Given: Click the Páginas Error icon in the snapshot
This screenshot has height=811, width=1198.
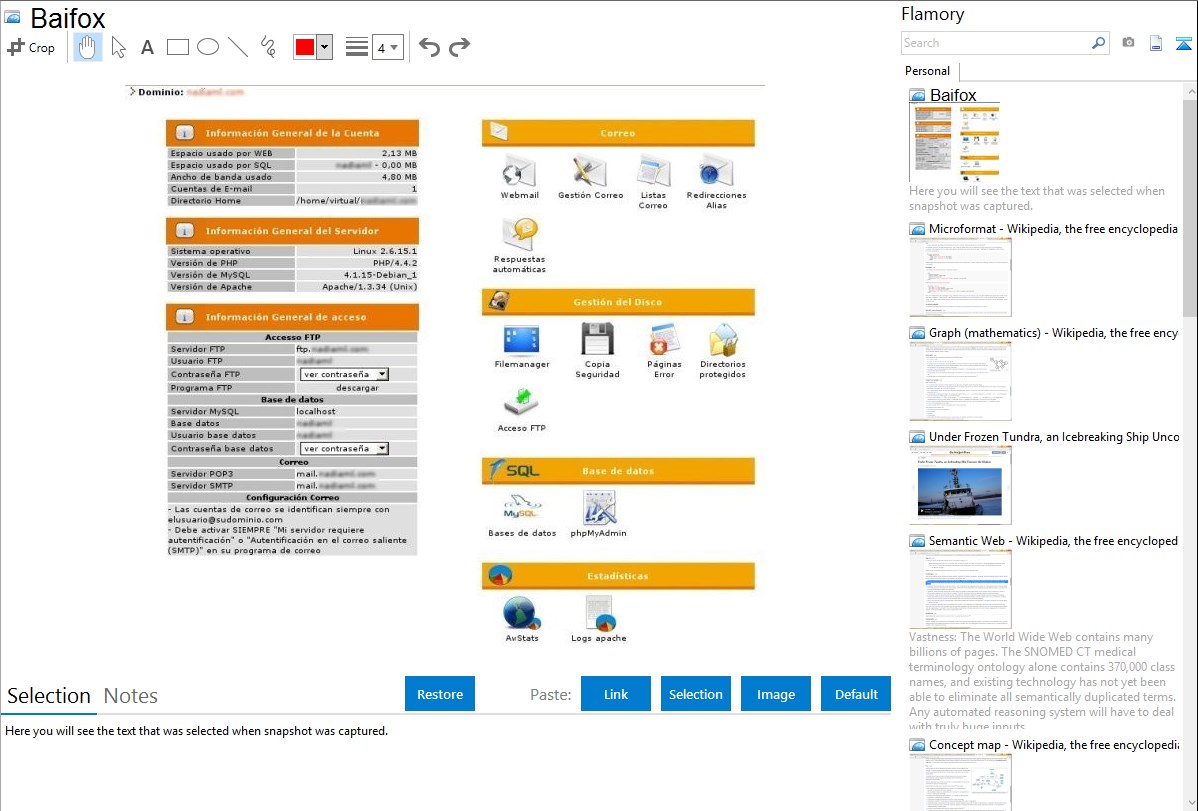Looking at the screenshot, I should tap(664, 340).
